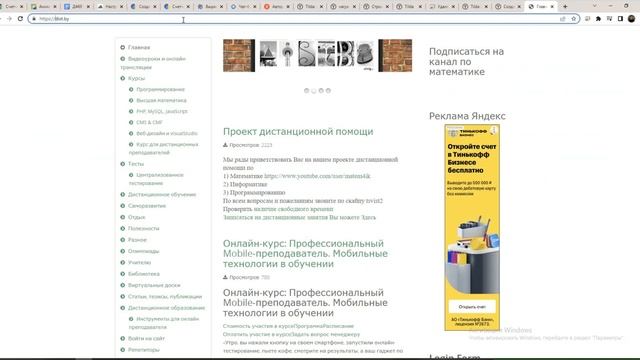Bookmark this page with the star icon

coord(573,19)
